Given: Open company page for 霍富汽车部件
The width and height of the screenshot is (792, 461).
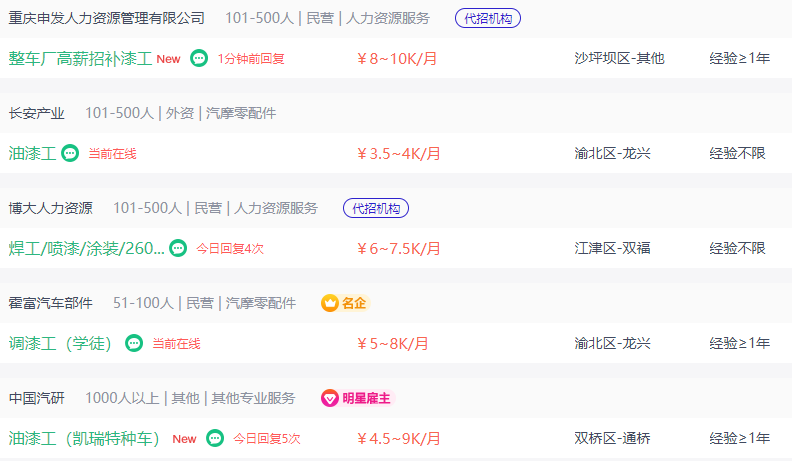Looking at the screenshot, I should point(51,303).
